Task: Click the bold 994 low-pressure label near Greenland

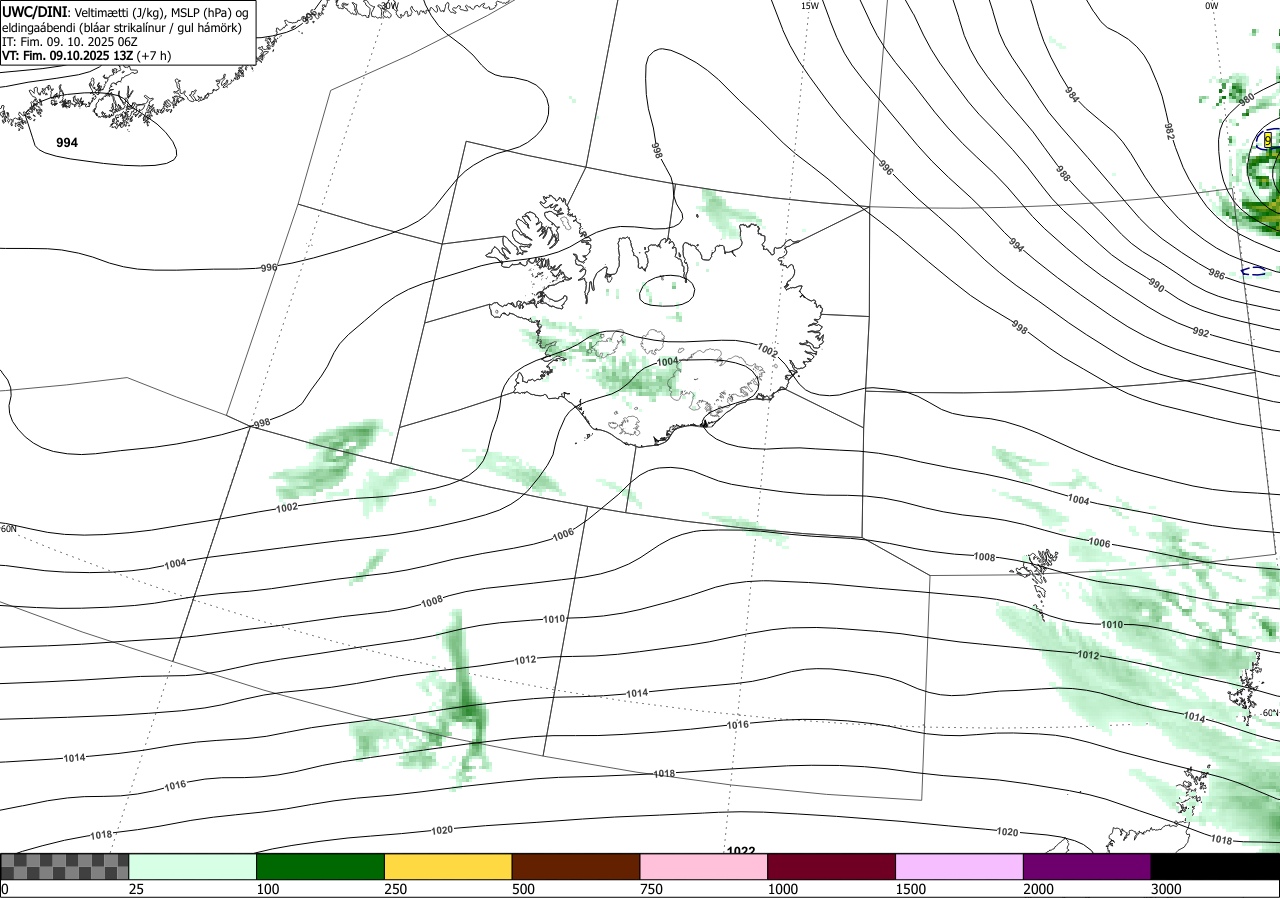Action: coord(67,143)
